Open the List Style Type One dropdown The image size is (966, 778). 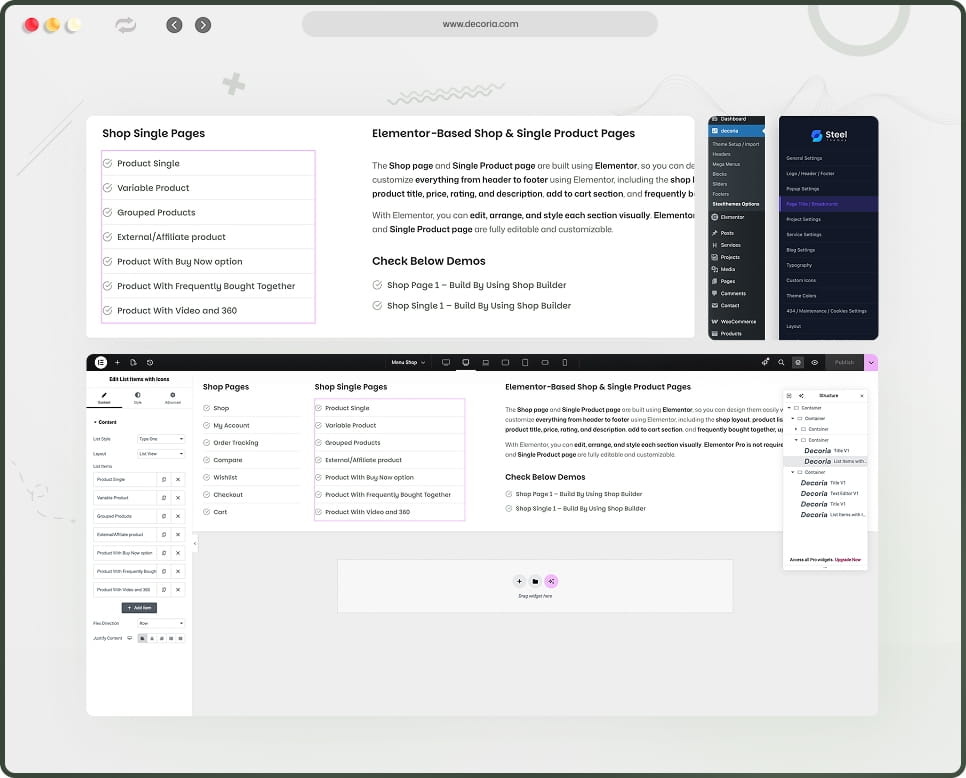160,439
